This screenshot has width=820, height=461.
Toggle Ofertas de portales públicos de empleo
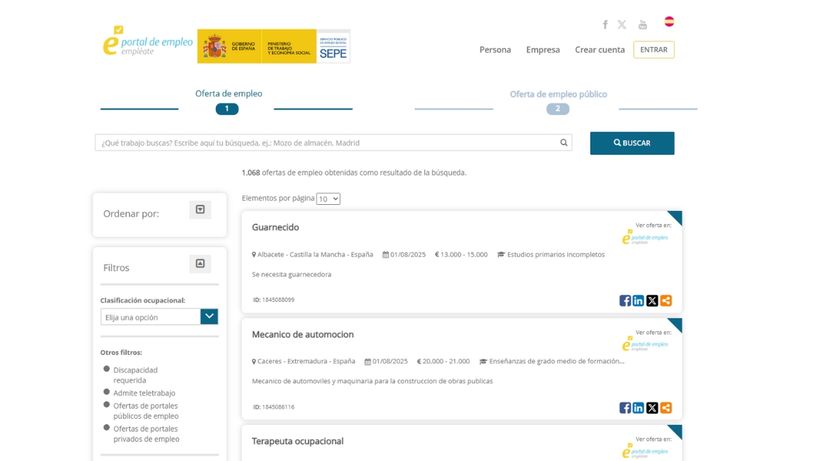coord(107,405)
